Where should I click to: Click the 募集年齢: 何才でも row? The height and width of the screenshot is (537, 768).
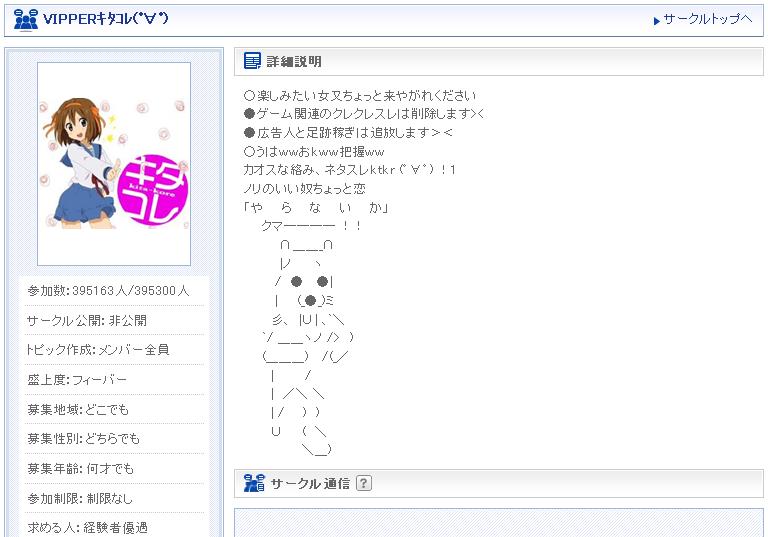coord(114,469)
